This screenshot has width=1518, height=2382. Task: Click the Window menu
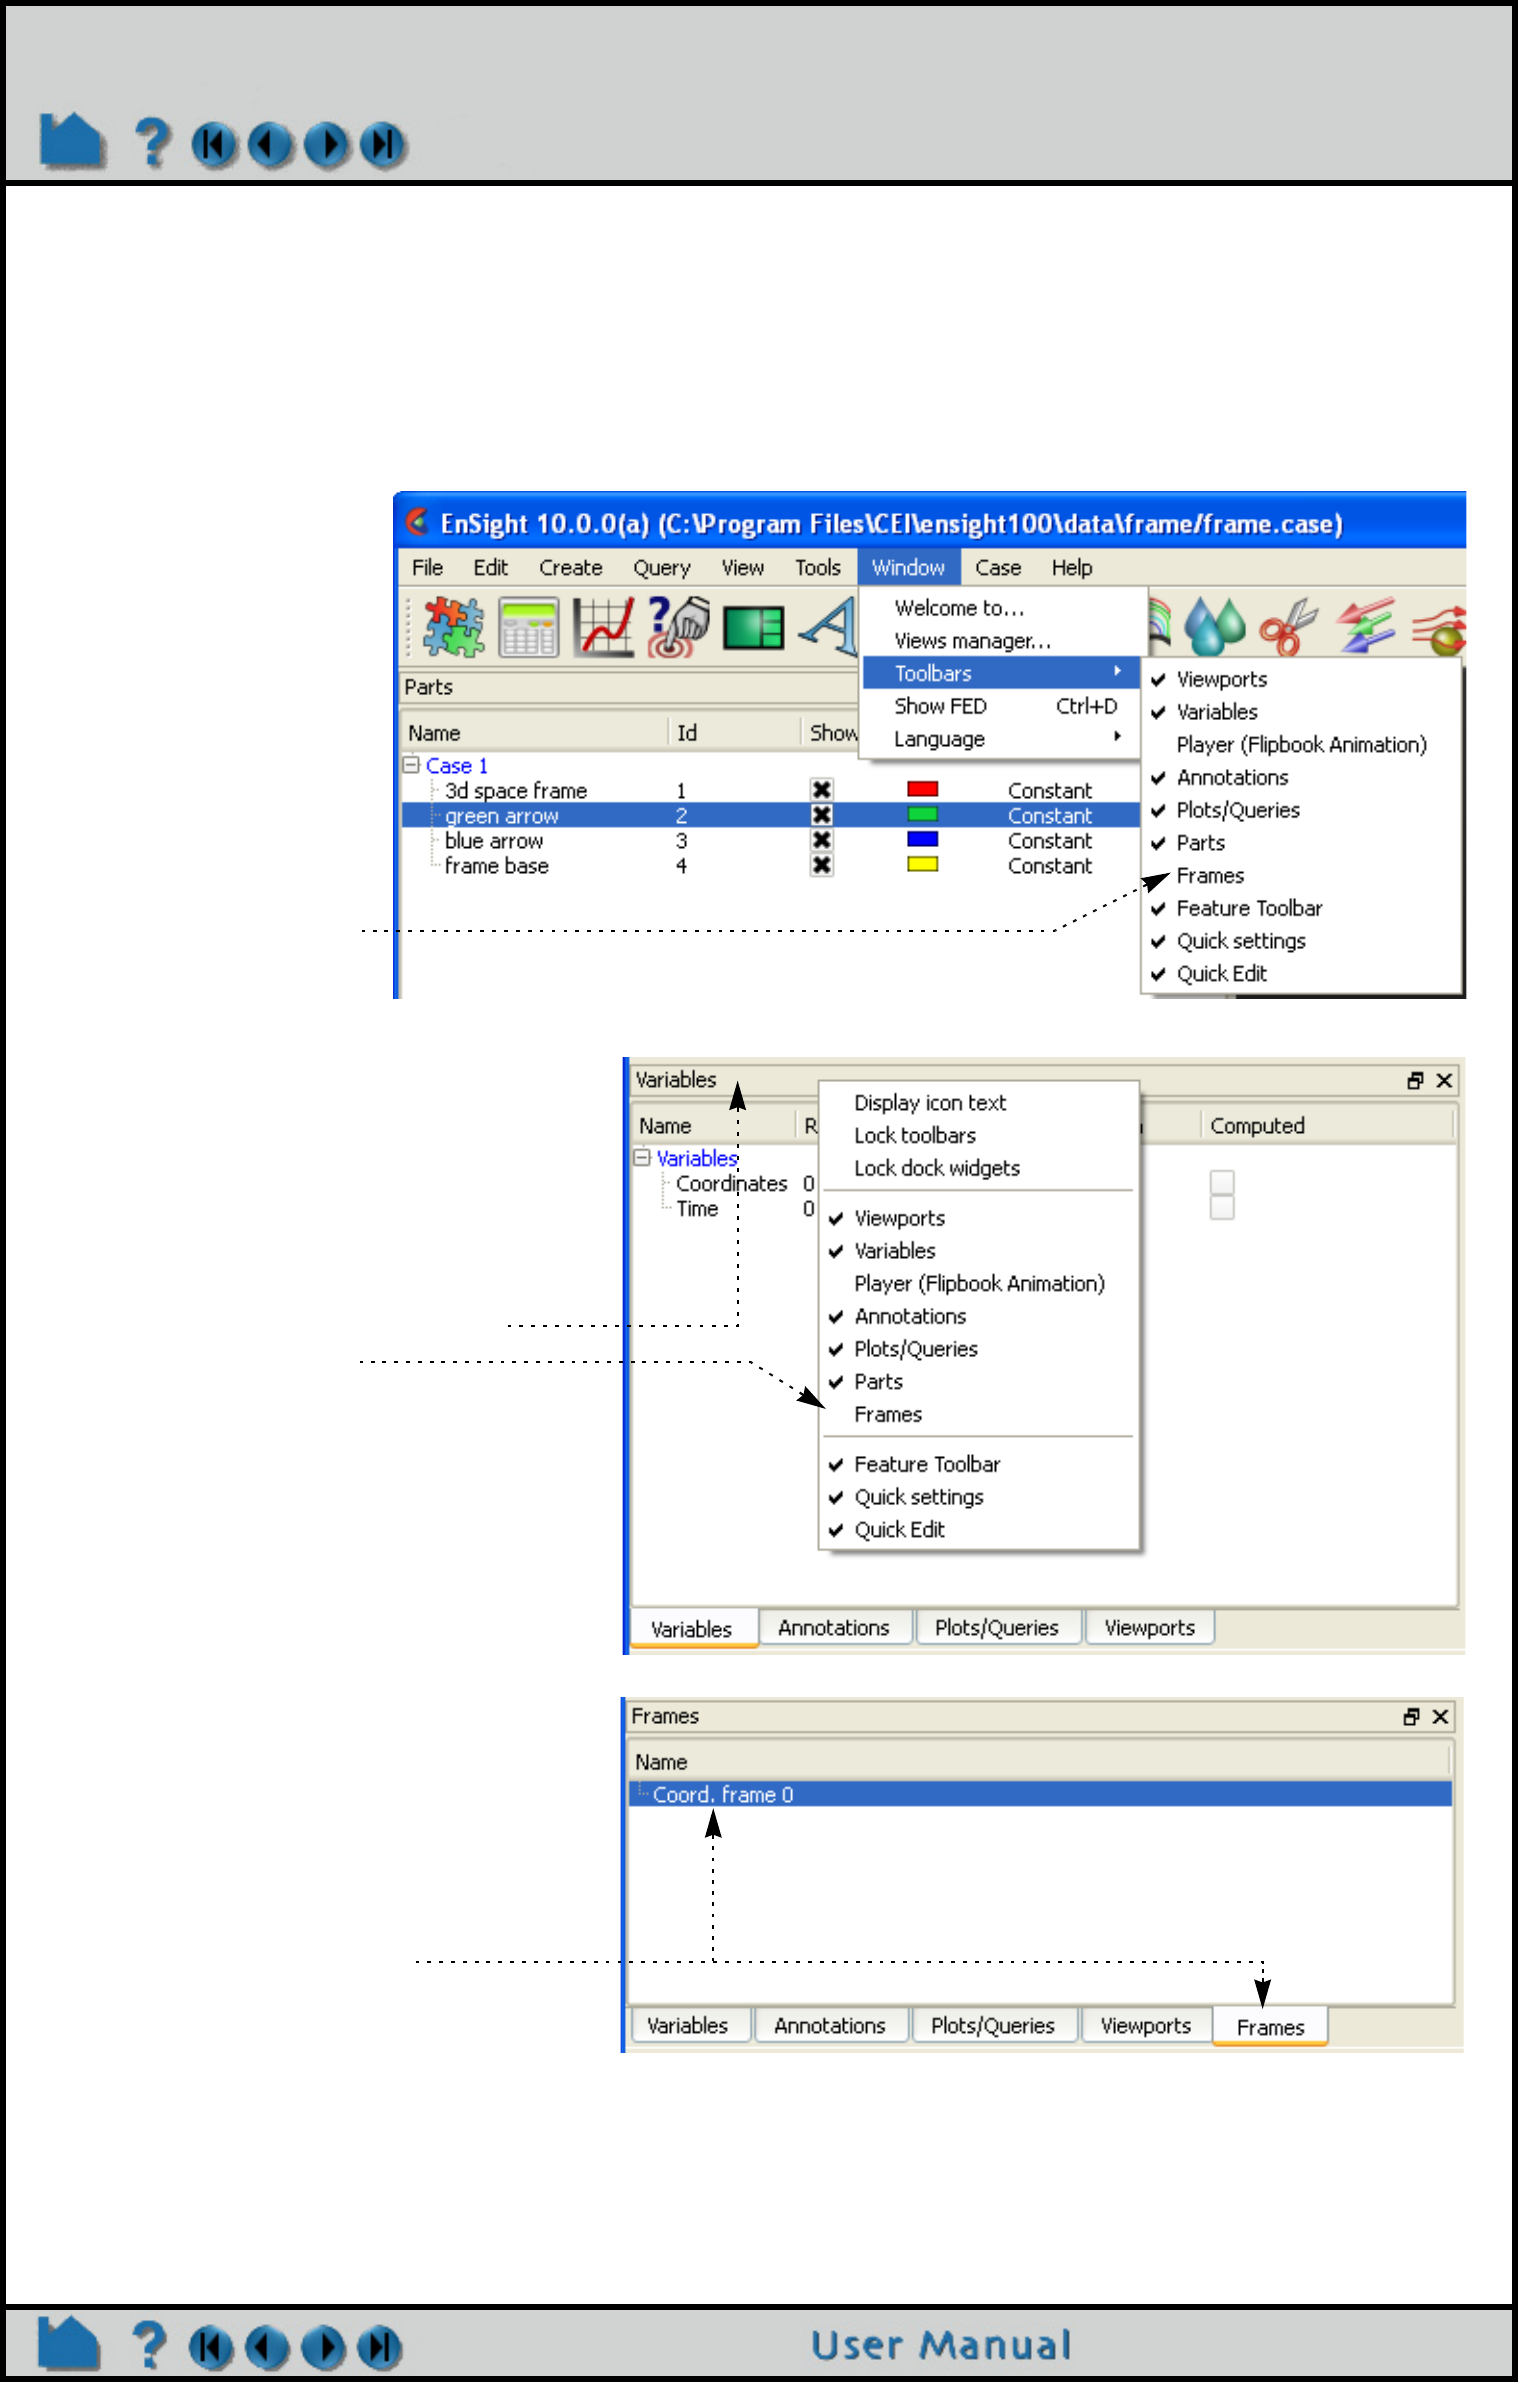click(908, 567)
